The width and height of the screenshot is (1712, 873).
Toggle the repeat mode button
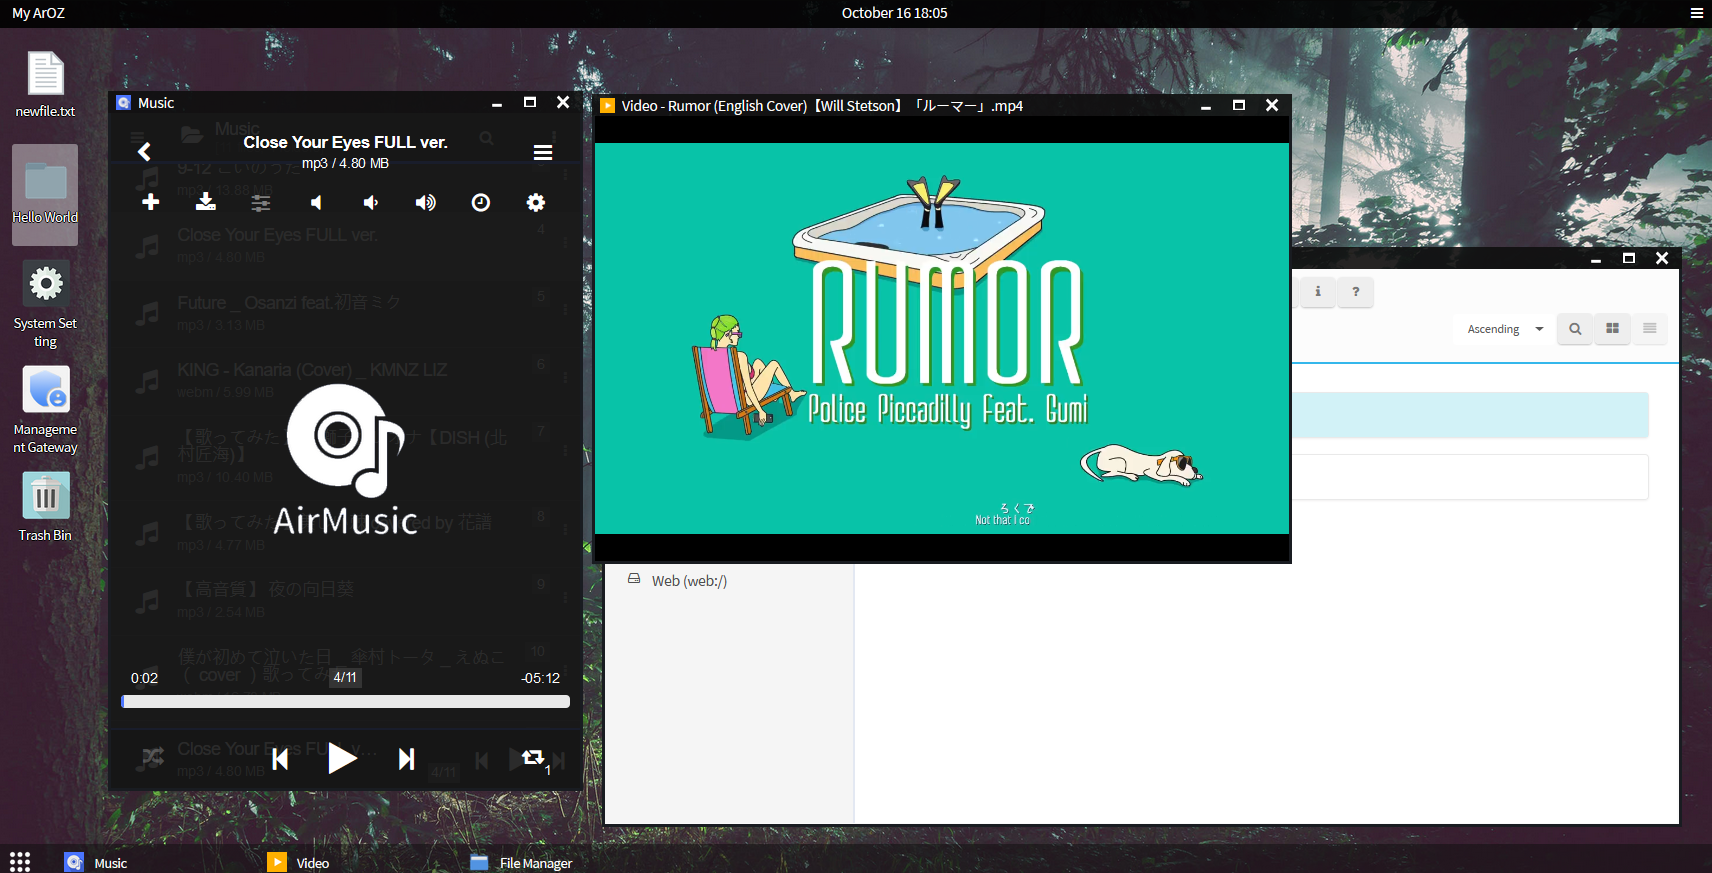534,758
